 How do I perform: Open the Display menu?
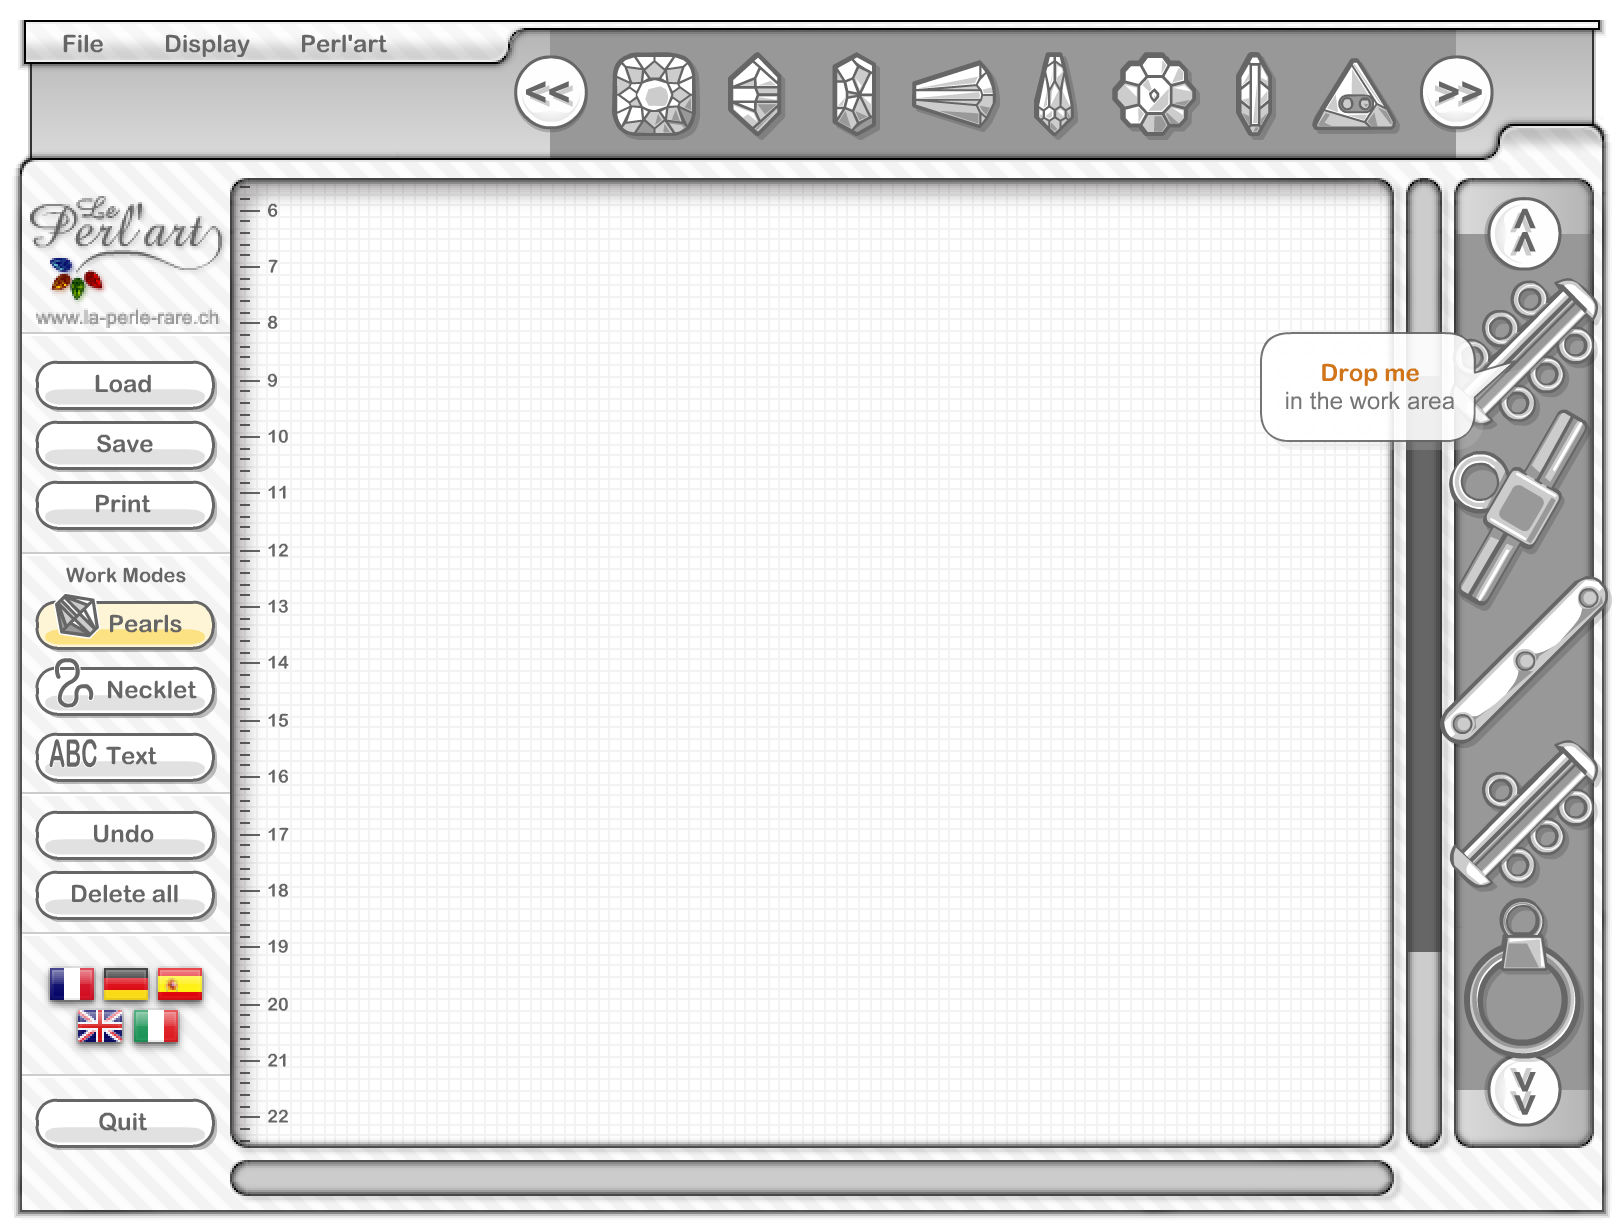coord(206,44)
